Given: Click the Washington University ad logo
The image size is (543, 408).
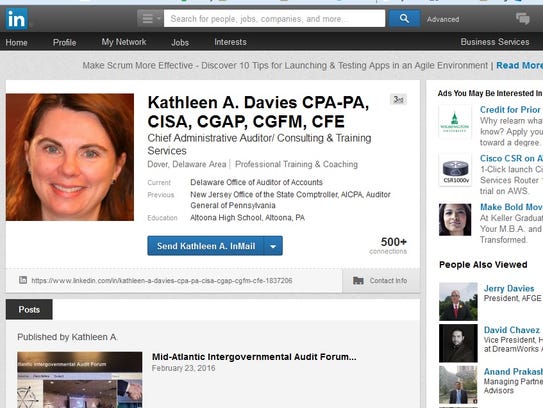Looking at the screenshot, I should point(455,122).
